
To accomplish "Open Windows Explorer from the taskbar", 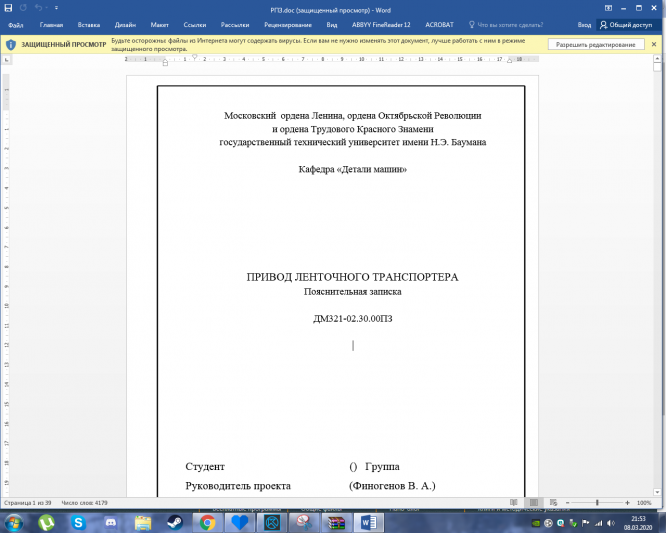I will point(143,522).
